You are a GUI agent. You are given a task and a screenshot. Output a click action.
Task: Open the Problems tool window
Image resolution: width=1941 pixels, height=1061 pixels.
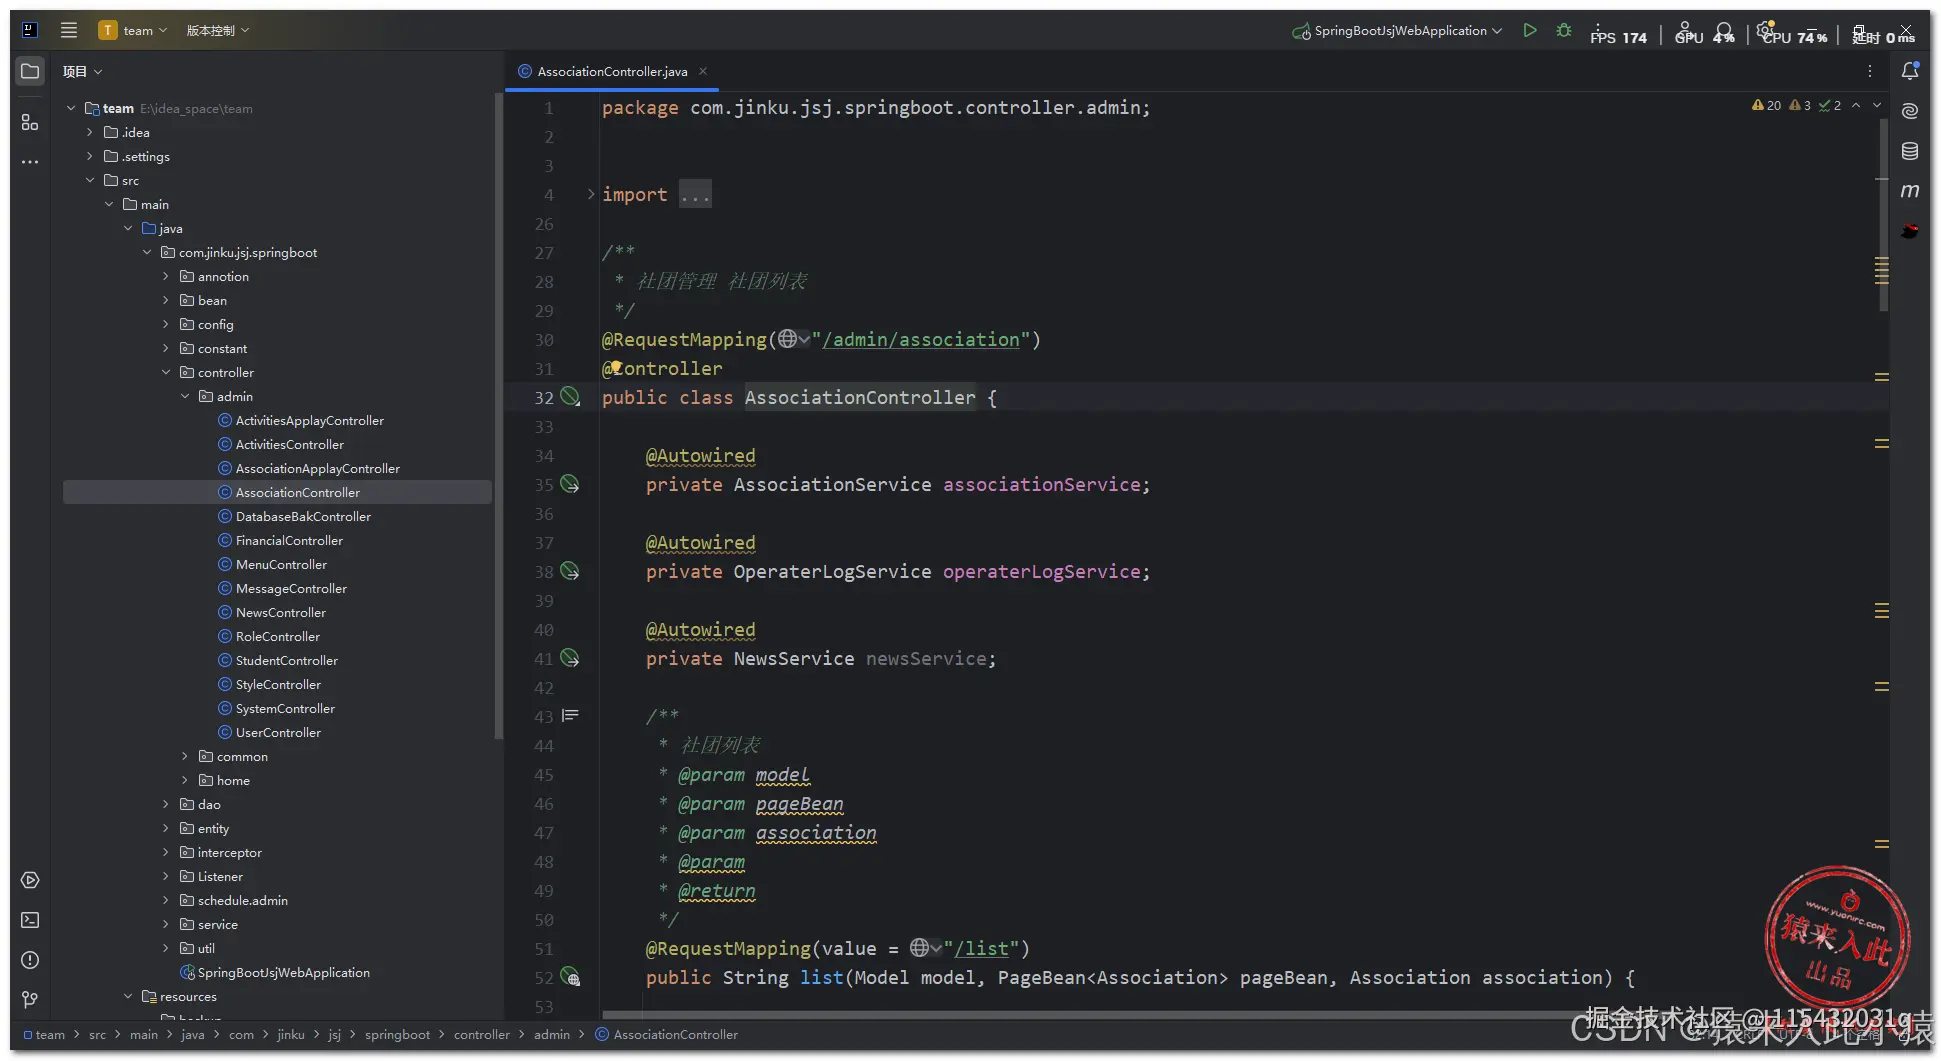tap(30, 960)
